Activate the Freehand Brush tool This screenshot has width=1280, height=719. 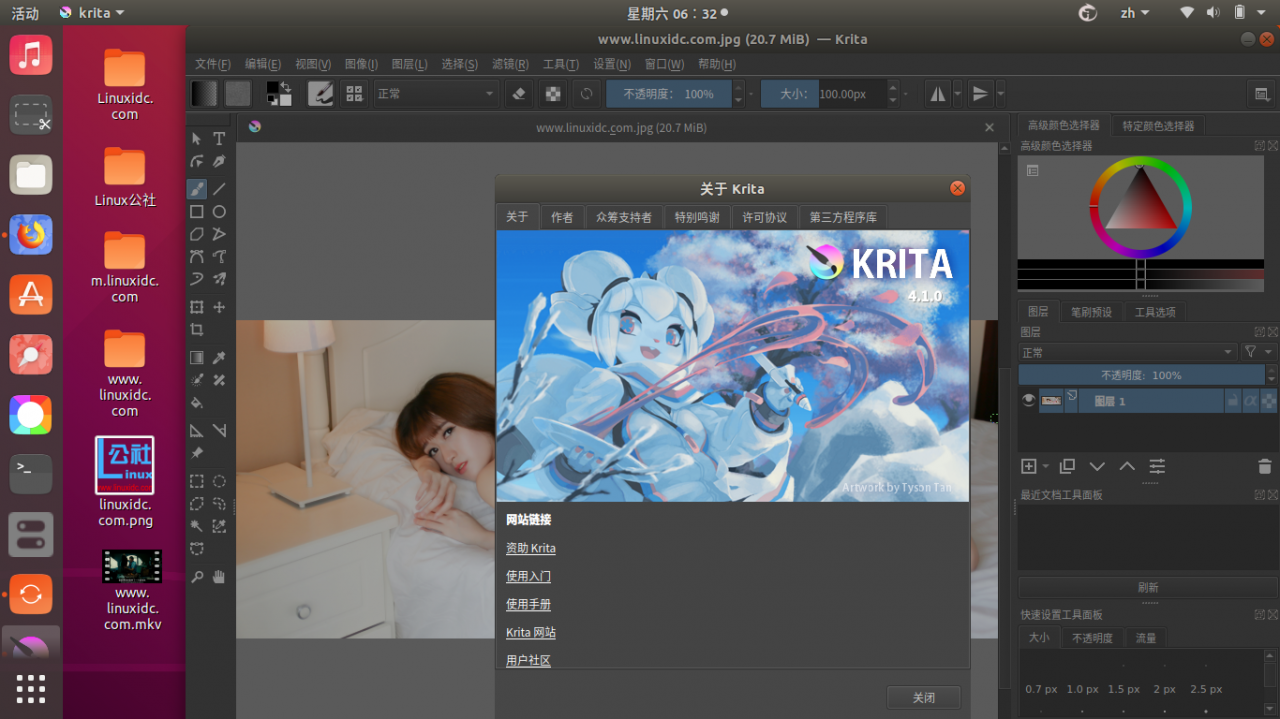[x=197, y=189]
